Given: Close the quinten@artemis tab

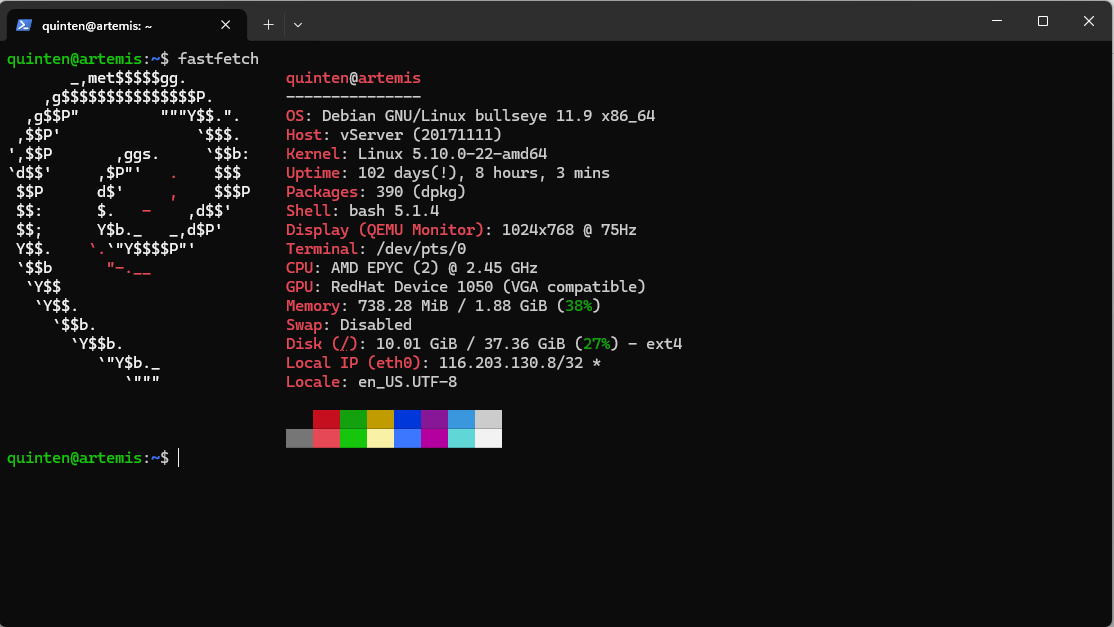Looking at the screenshot, I should [227, 25].
